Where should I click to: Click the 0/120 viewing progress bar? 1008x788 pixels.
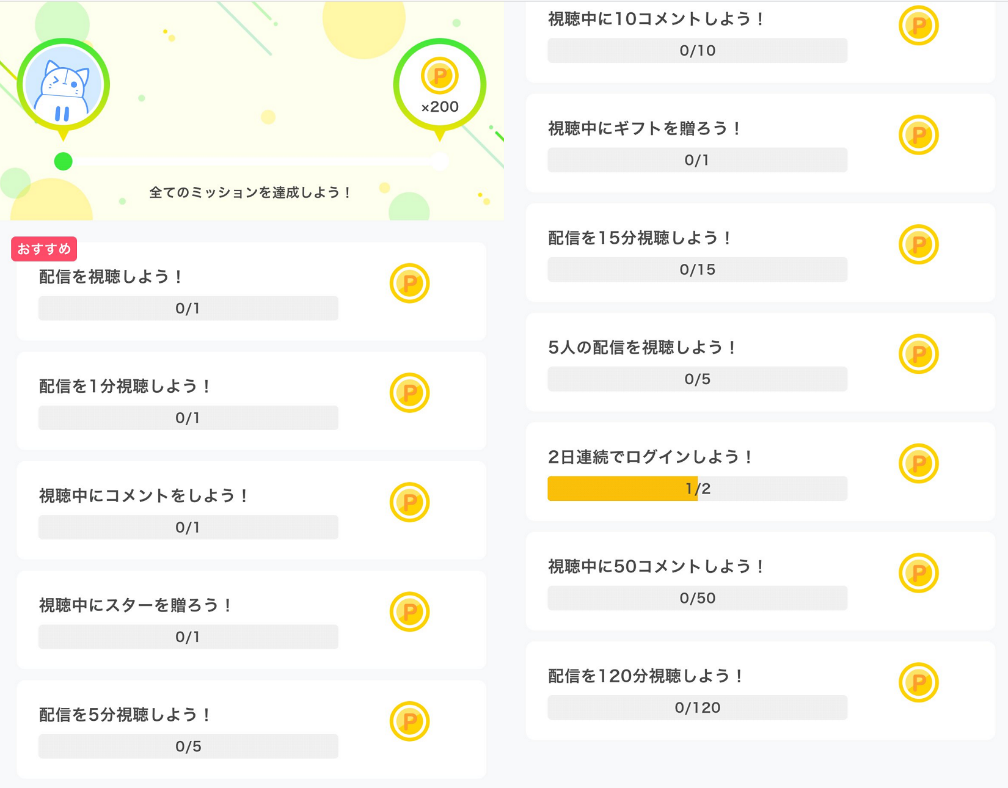698,708
